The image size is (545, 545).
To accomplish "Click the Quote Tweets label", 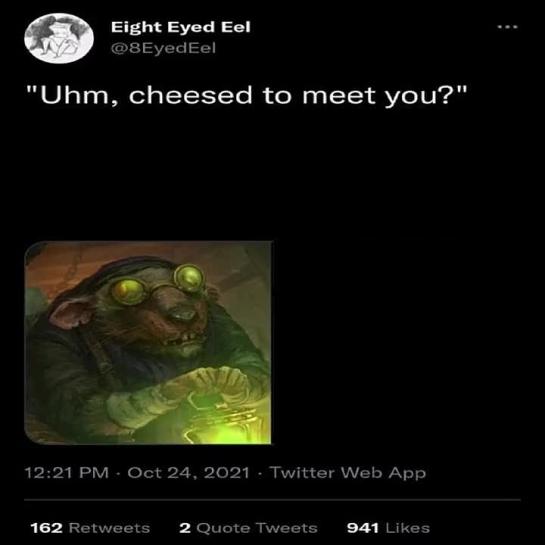I will tap(257, 528).
